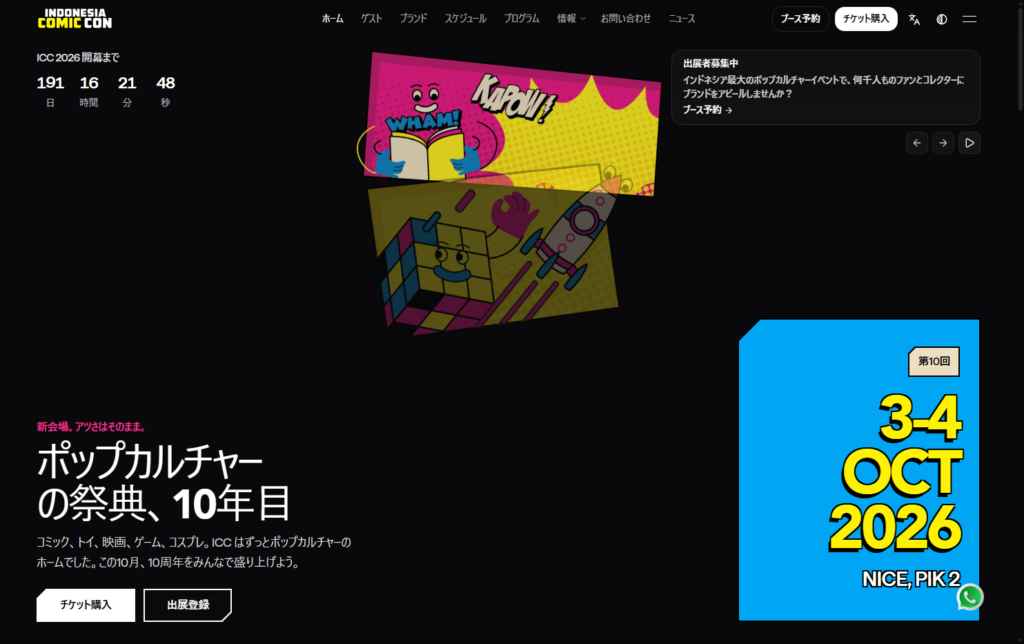Toggle the dark/light theme icon
This screenshot has width=1024, height=644.
pyautogui.click(x=941, y=19)
